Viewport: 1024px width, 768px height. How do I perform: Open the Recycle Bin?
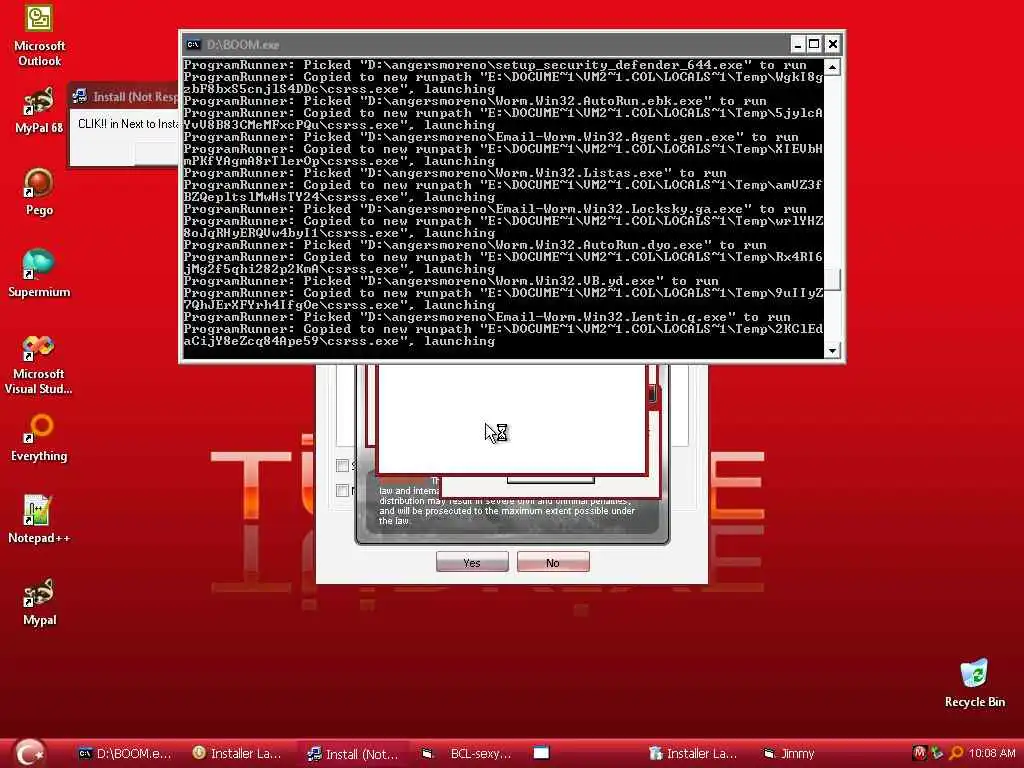(974, 684)
